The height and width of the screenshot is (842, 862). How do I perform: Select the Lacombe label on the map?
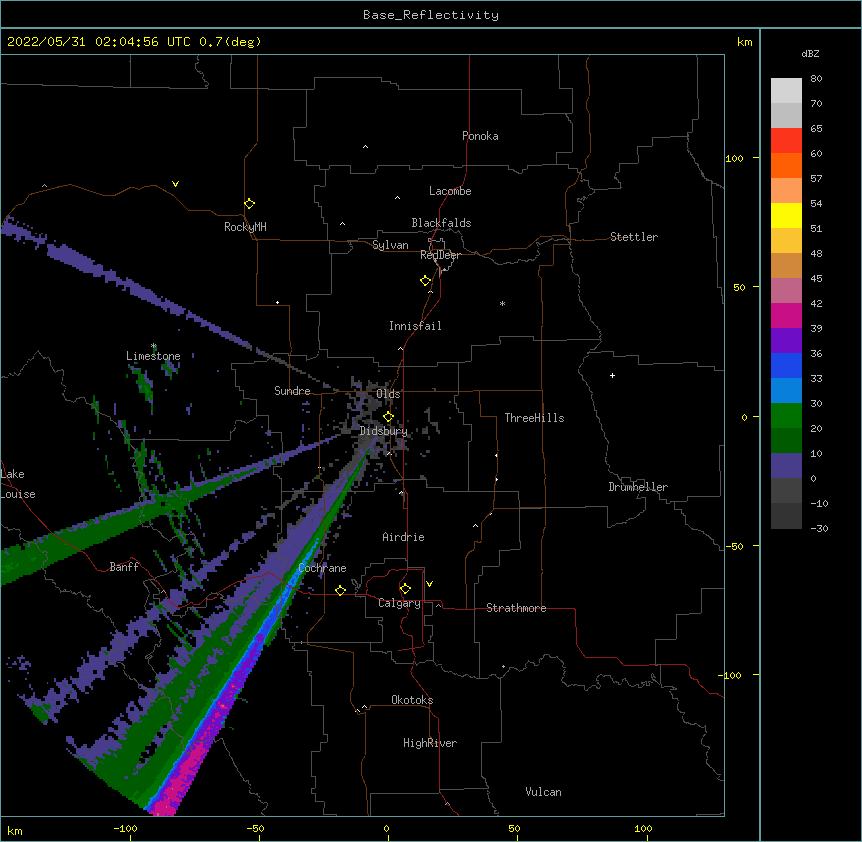tap(450, 191)
